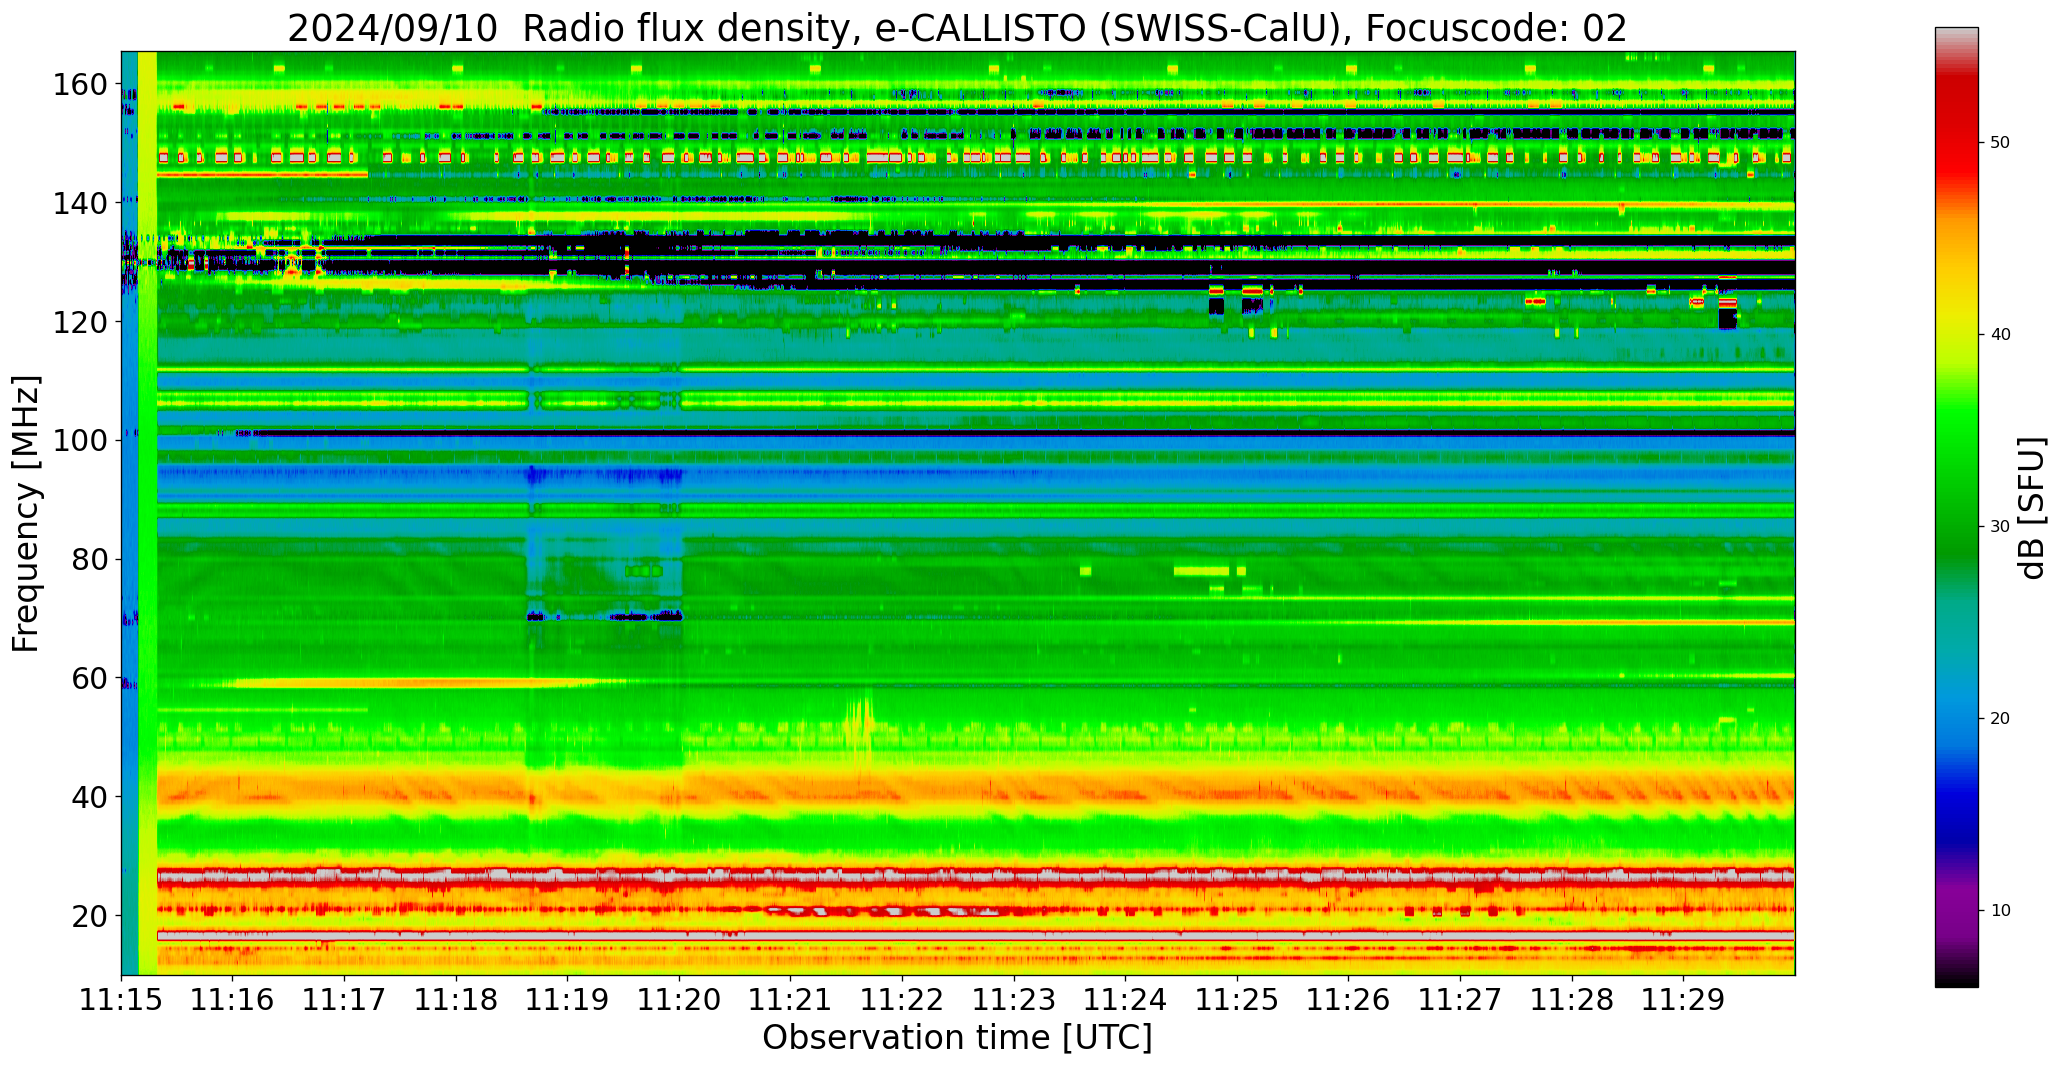
Task: Click the 'Frequency [MHz]' y-axis label
Action: 26,514
